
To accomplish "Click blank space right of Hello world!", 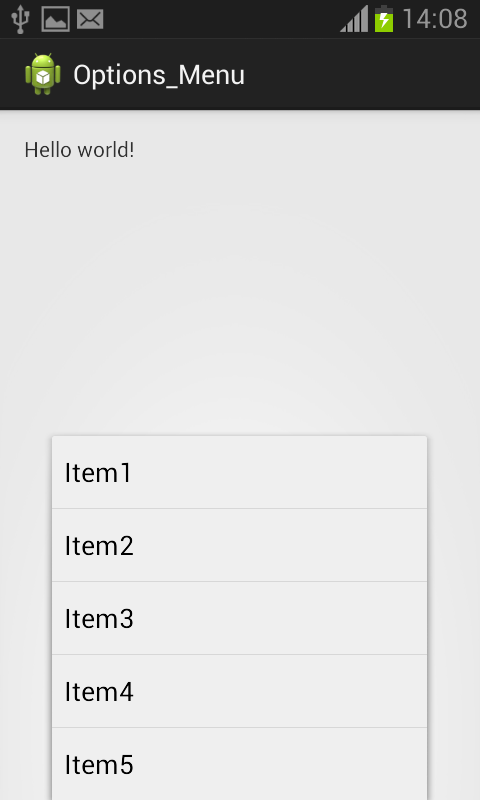I will tap(308, 150).
